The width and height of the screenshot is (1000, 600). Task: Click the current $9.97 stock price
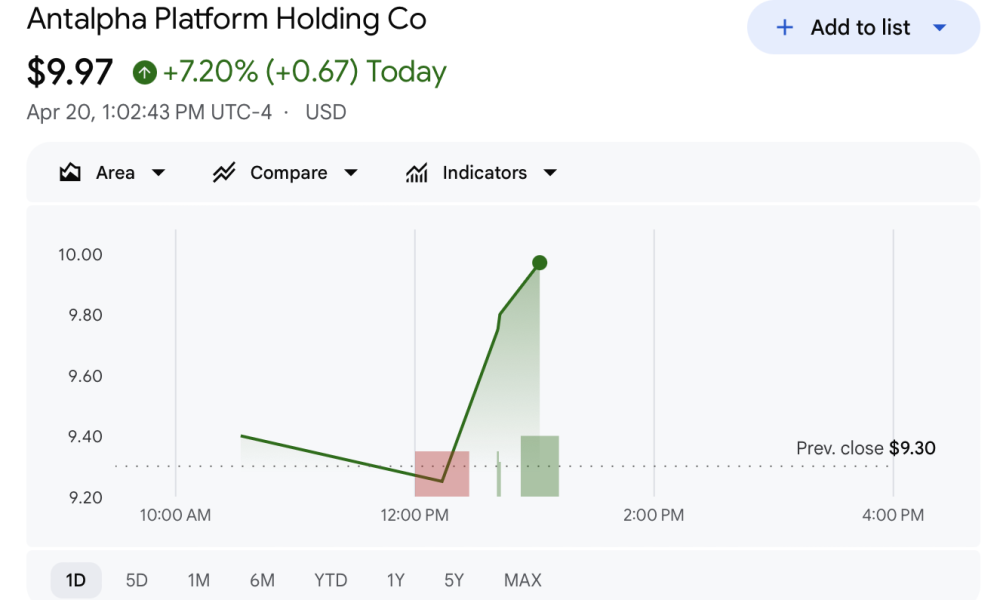tap(69, 72)
